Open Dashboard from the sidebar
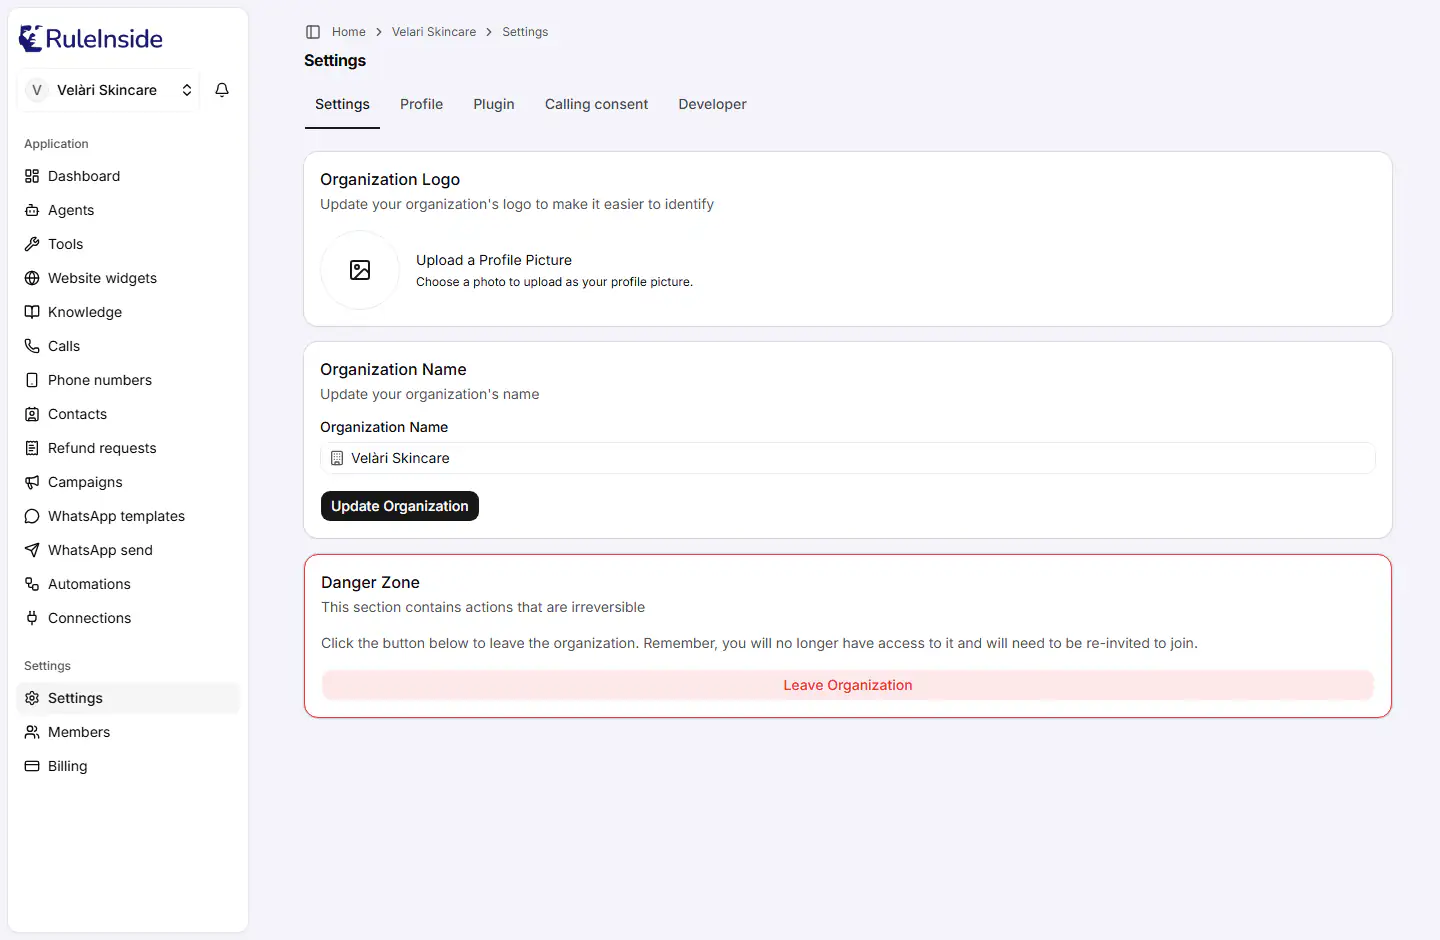Image resolution: width=1440 pixels, height=940 pixels. tap(128, 176)
